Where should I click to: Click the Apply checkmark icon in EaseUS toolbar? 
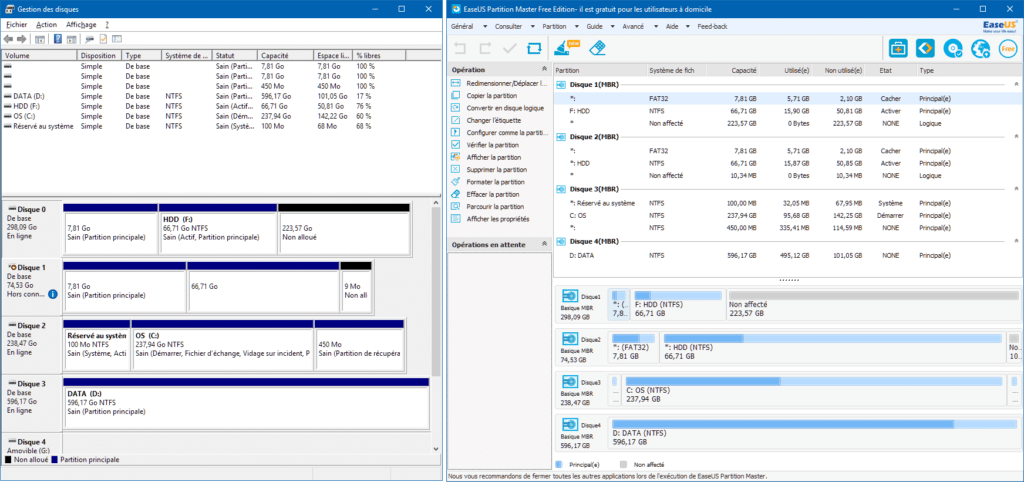pyautogui.click(x=510, y=48)
